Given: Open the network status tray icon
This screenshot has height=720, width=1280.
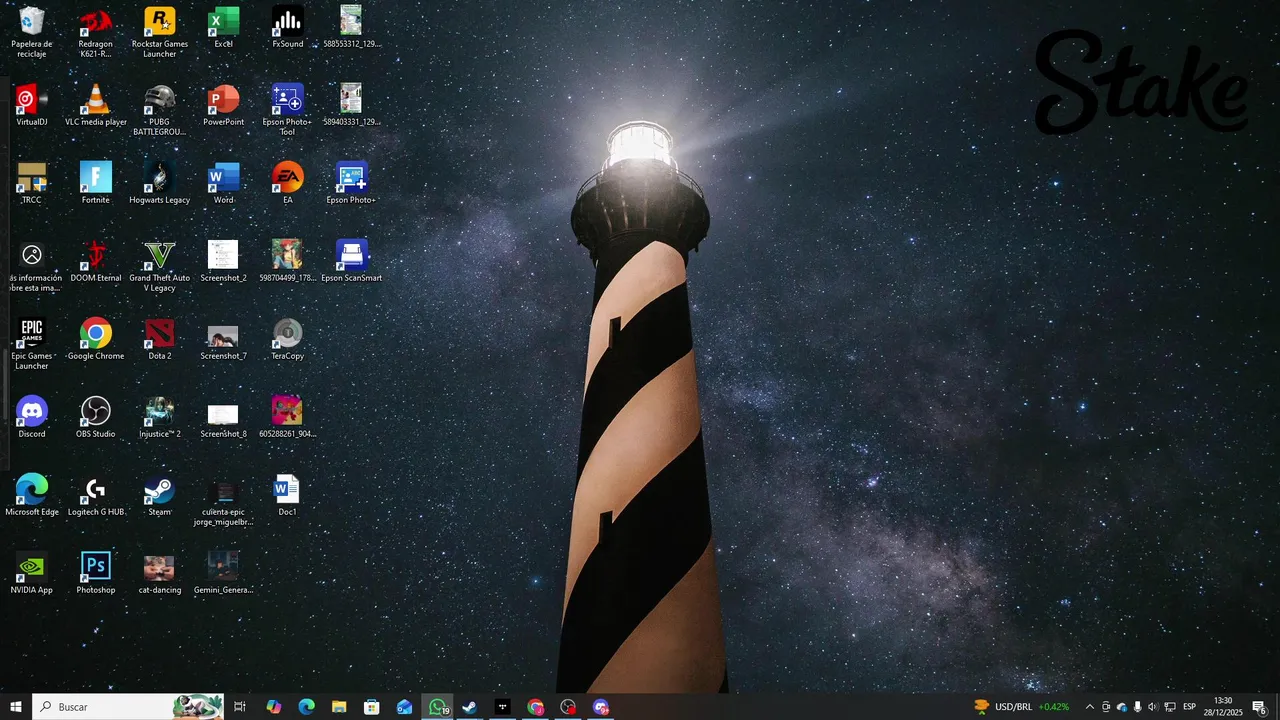Looking at the screenshot, I should (1170, 707).
